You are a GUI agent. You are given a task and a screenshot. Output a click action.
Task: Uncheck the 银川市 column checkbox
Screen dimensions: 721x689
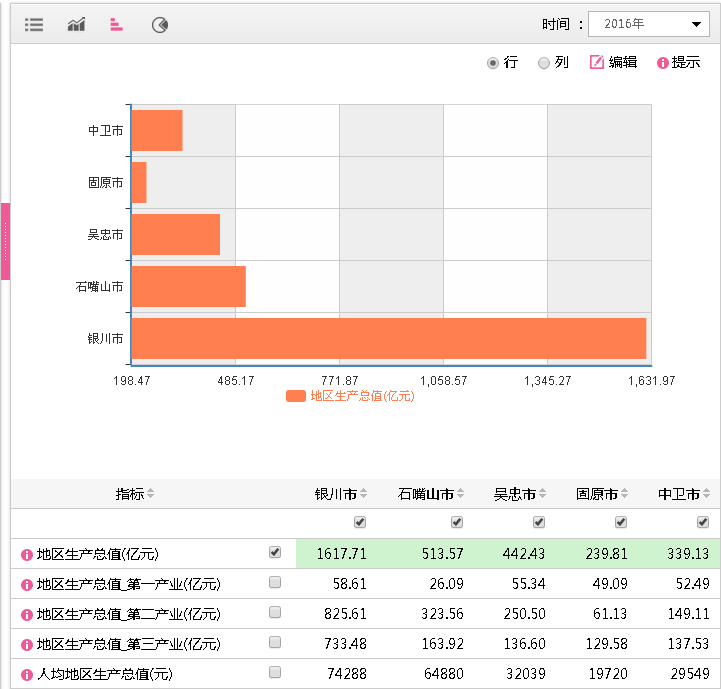point(360,522)
